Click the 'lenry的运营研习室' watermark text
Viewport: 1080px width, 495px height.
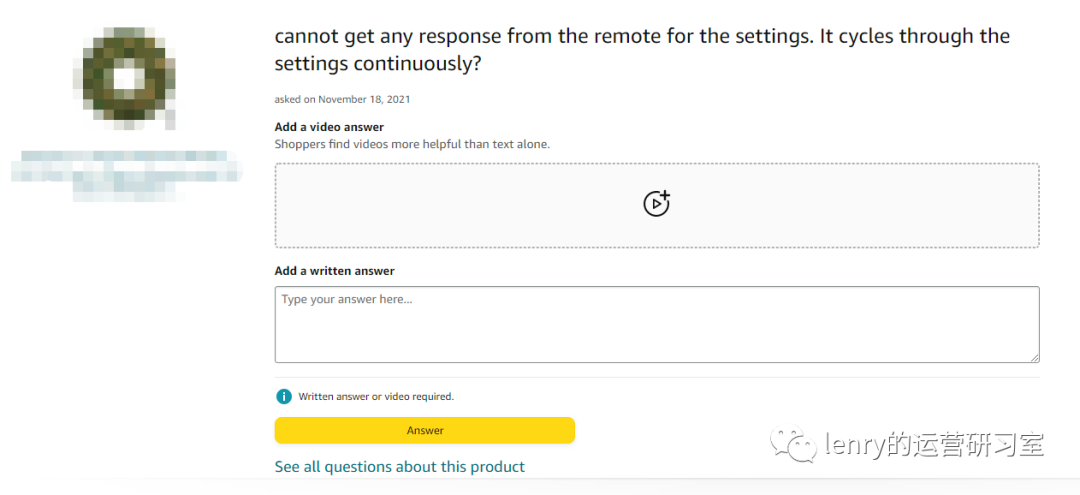coord(935,445)
